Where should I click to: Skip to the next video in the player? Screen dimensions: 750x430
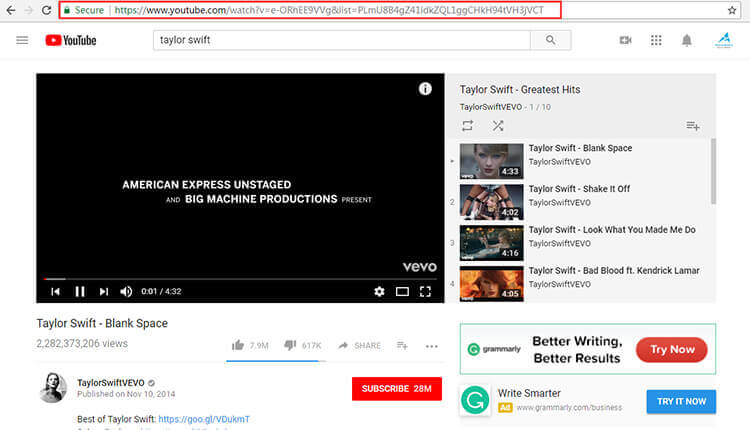[104, 291]
